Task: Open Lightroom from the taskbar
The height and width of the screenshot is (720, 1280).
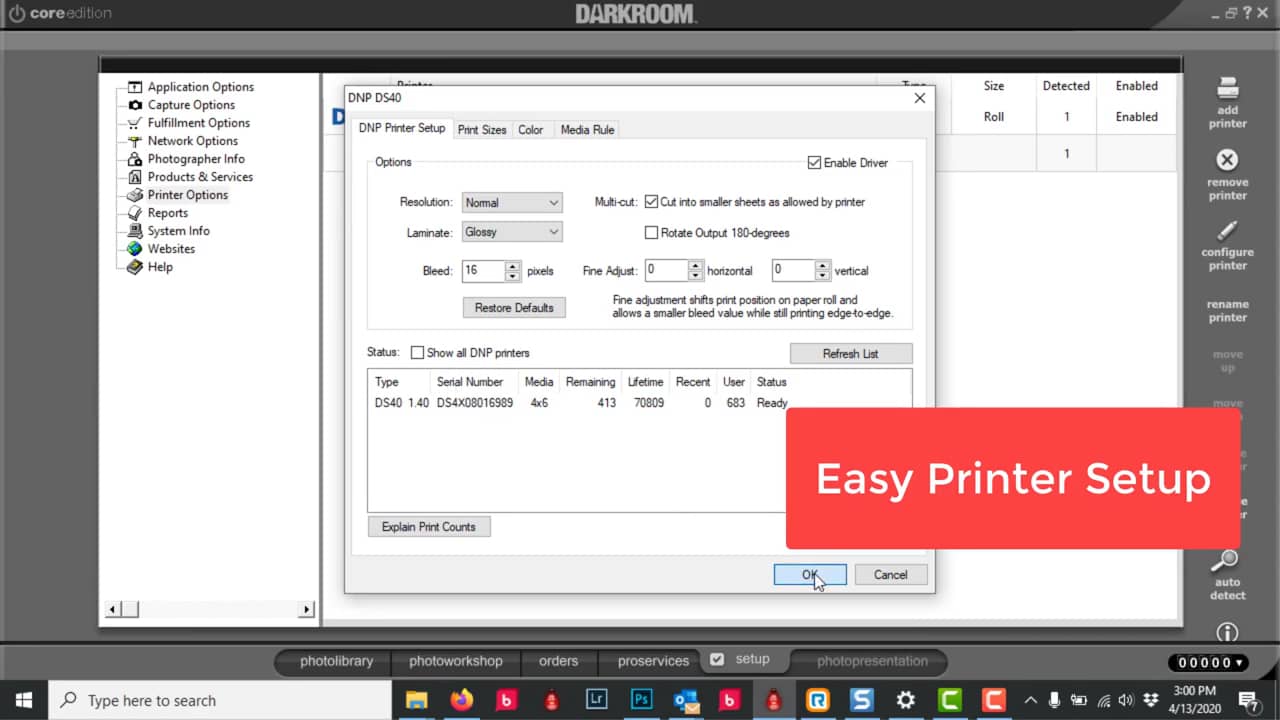Action: coord(596,700)
